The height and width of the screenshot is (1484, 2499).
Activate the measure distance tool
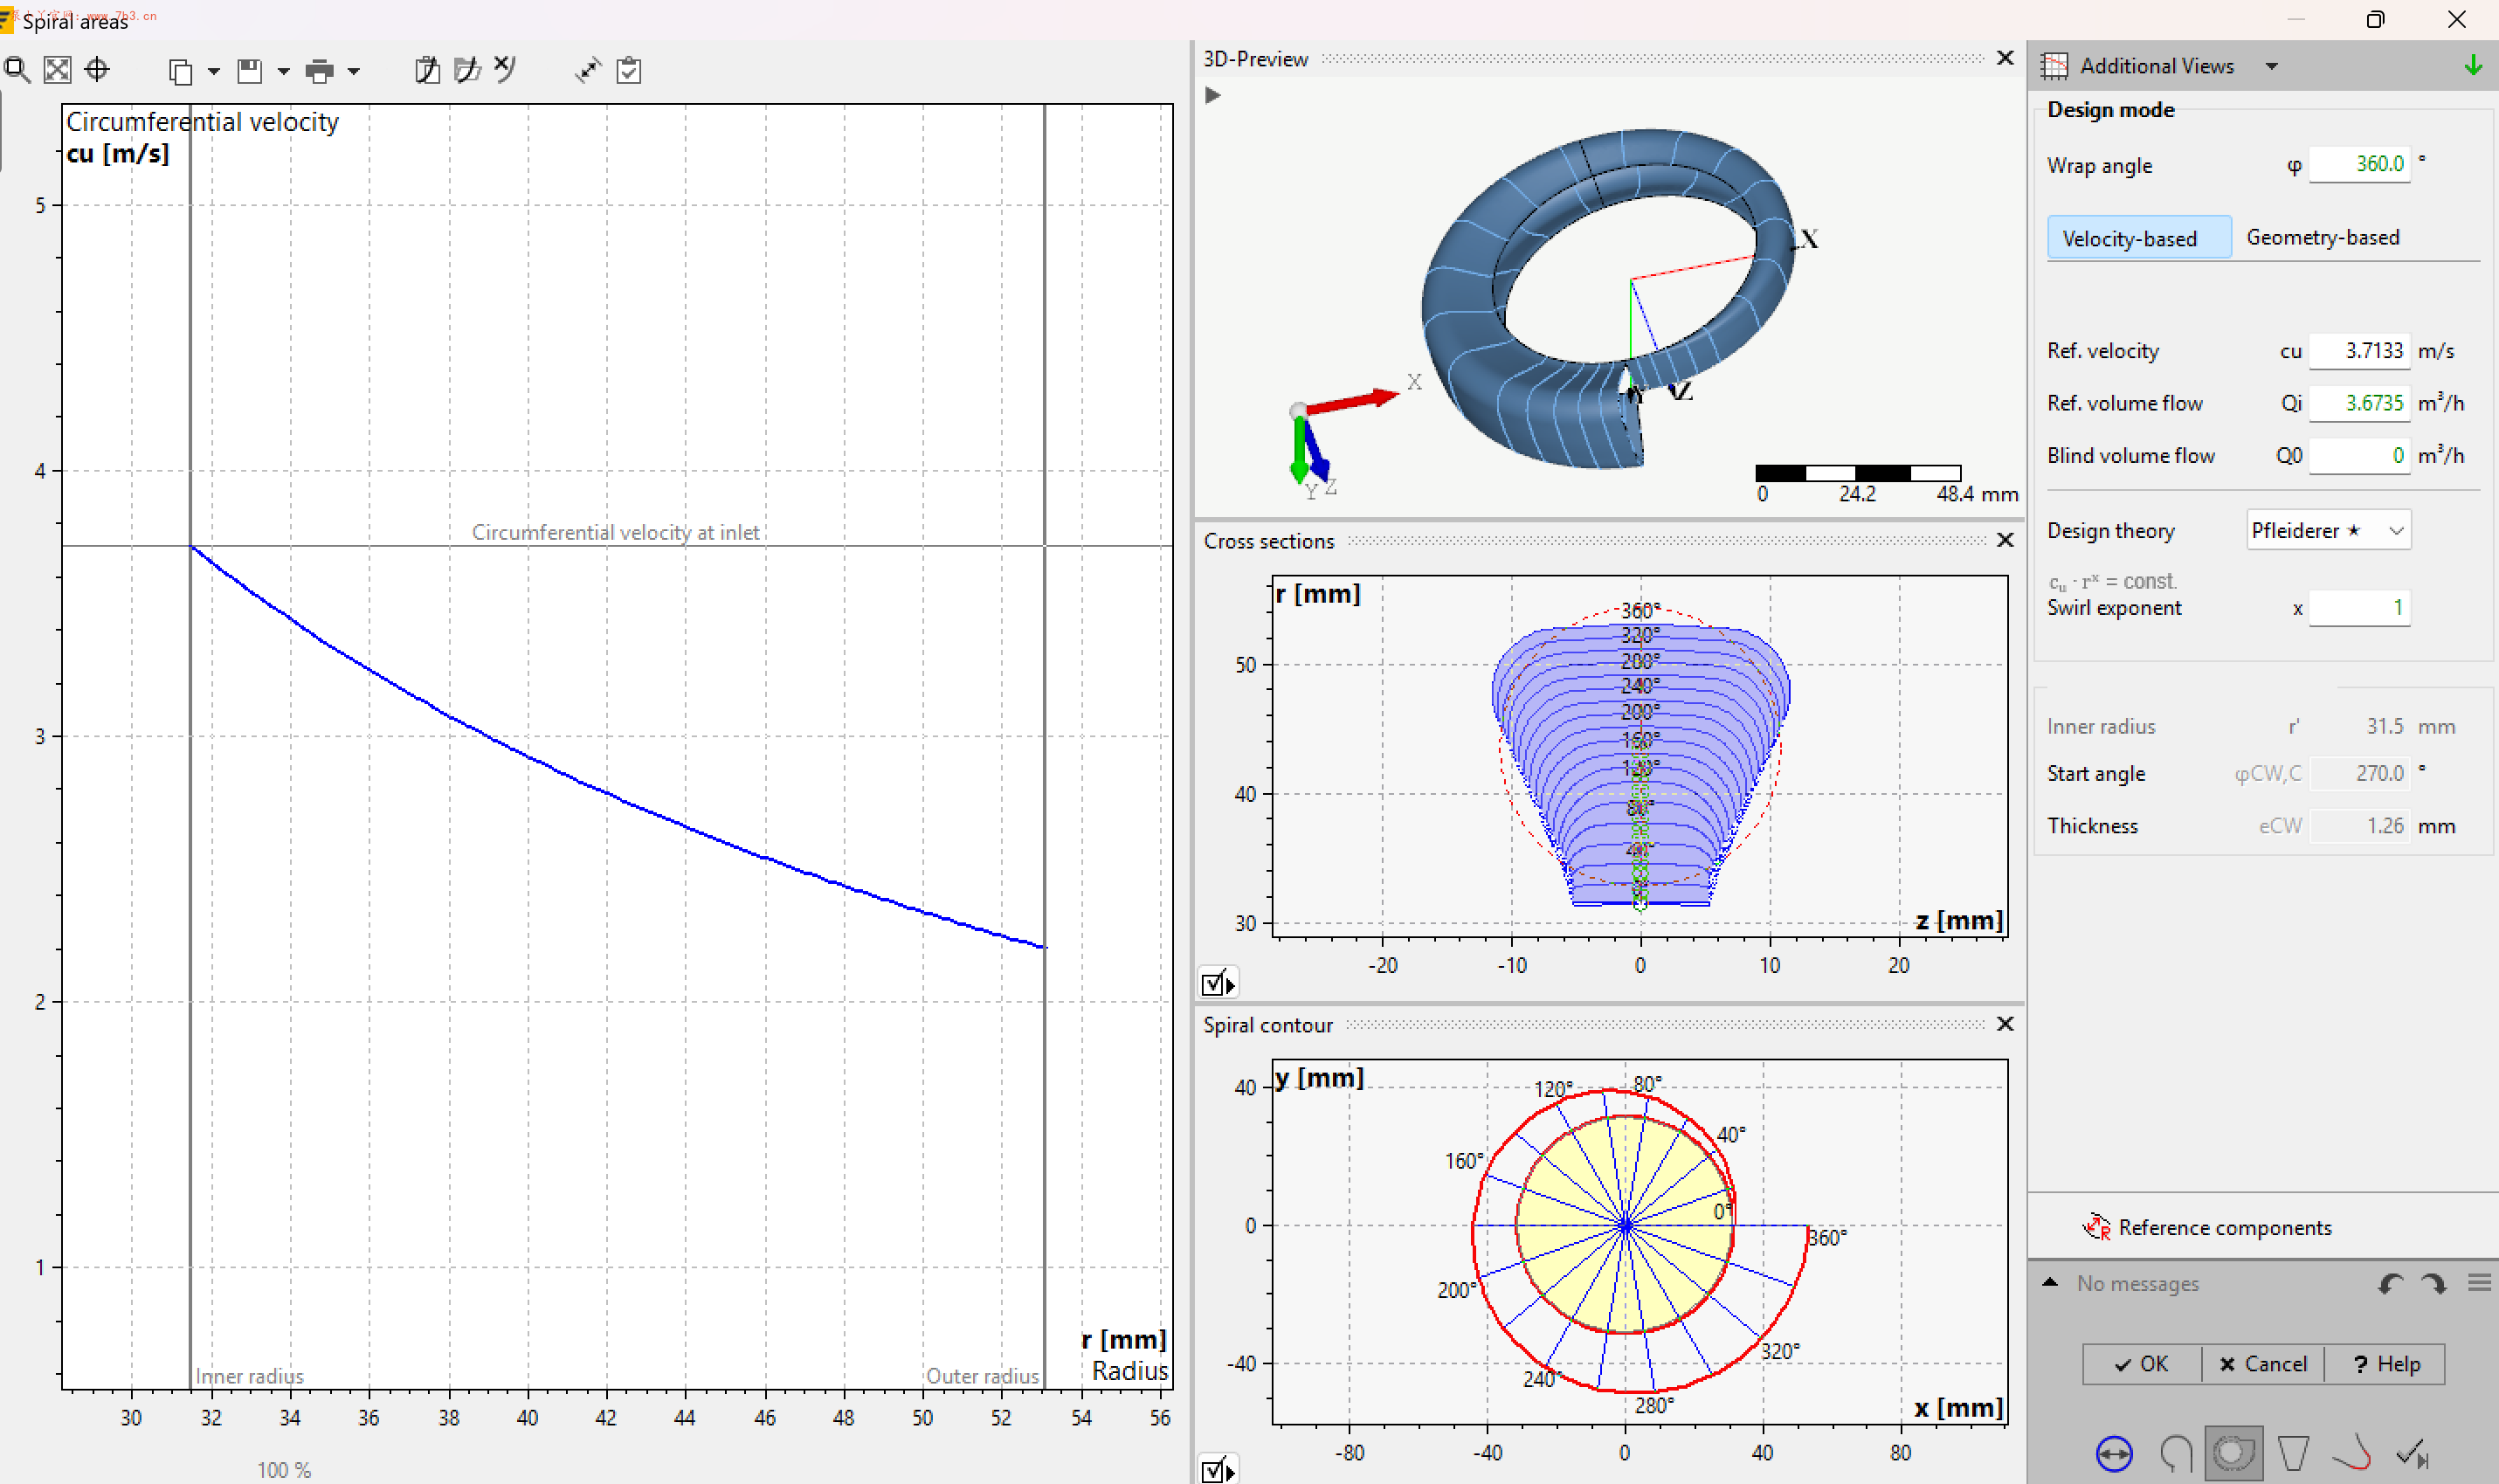tap(587, 70)
